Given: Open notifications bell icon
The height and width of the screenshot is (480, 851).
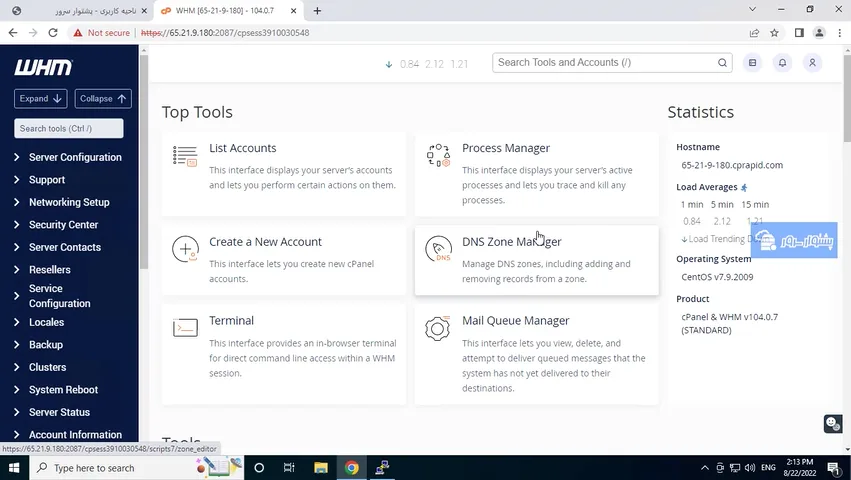Looking at the screenshot, I should tap(782, 62).
